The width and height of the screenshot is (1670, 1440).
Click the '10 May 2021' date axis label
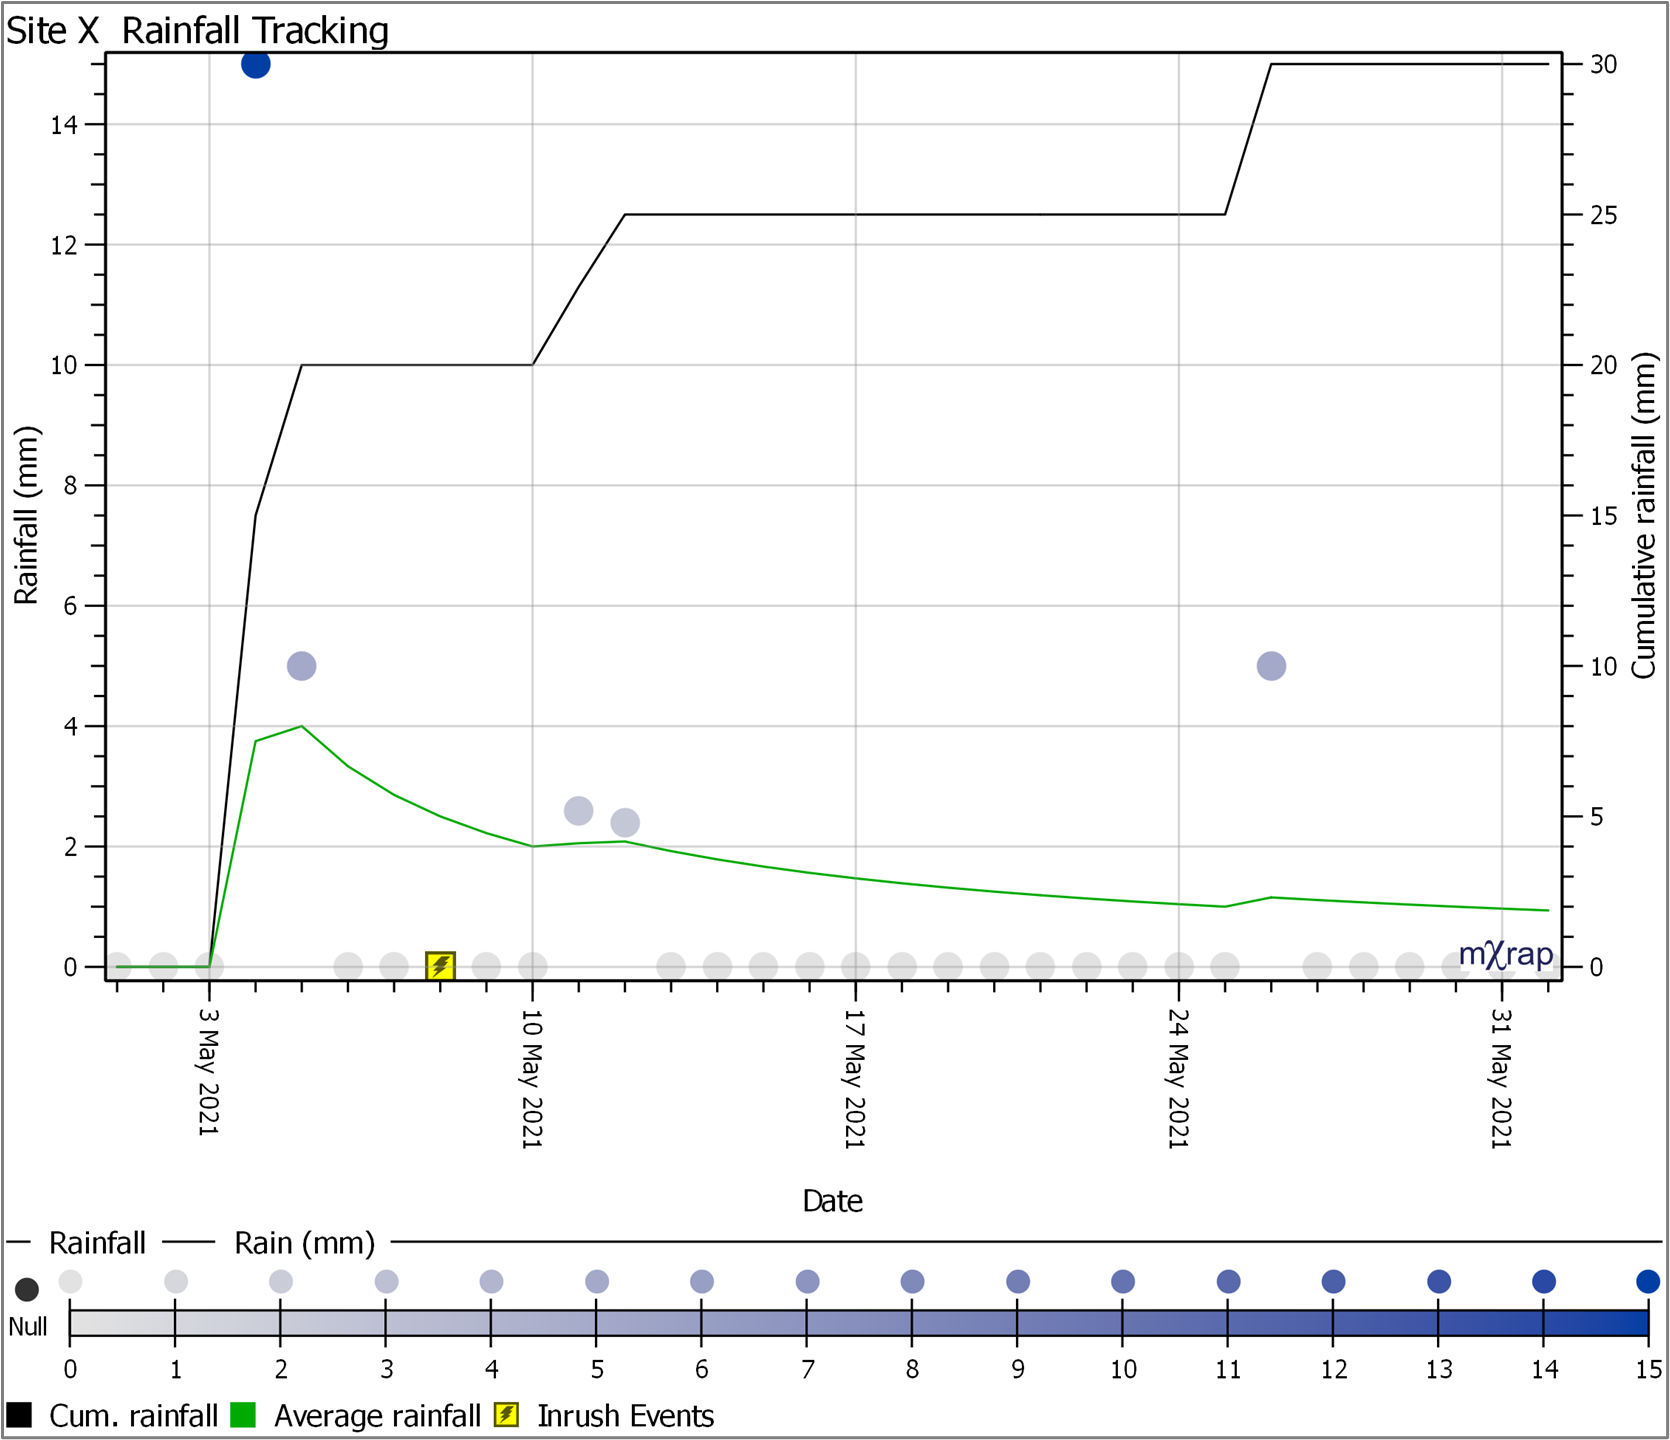531,1078
